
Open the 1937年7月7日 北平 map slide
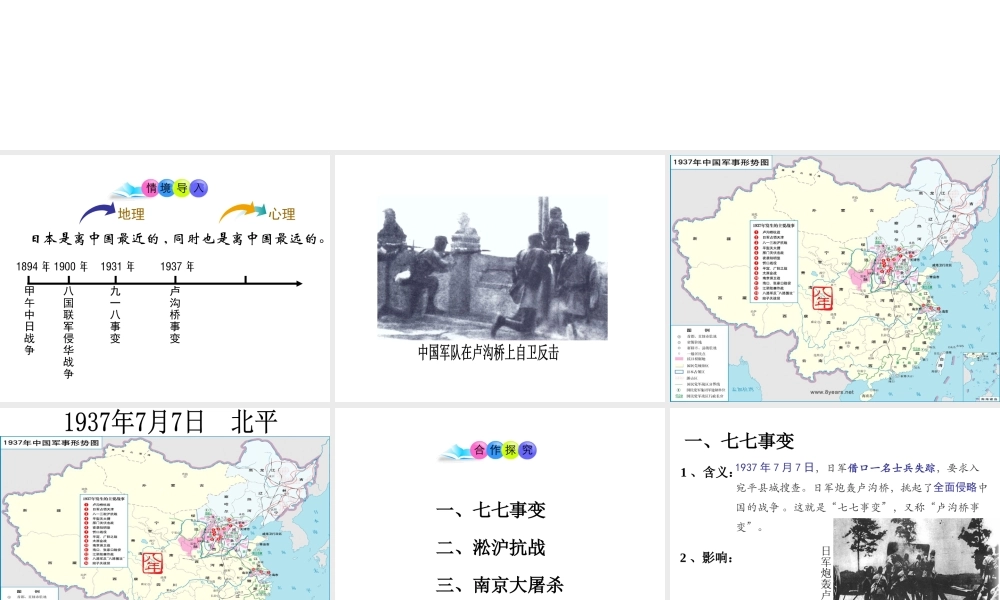click(x=165, y=504)
